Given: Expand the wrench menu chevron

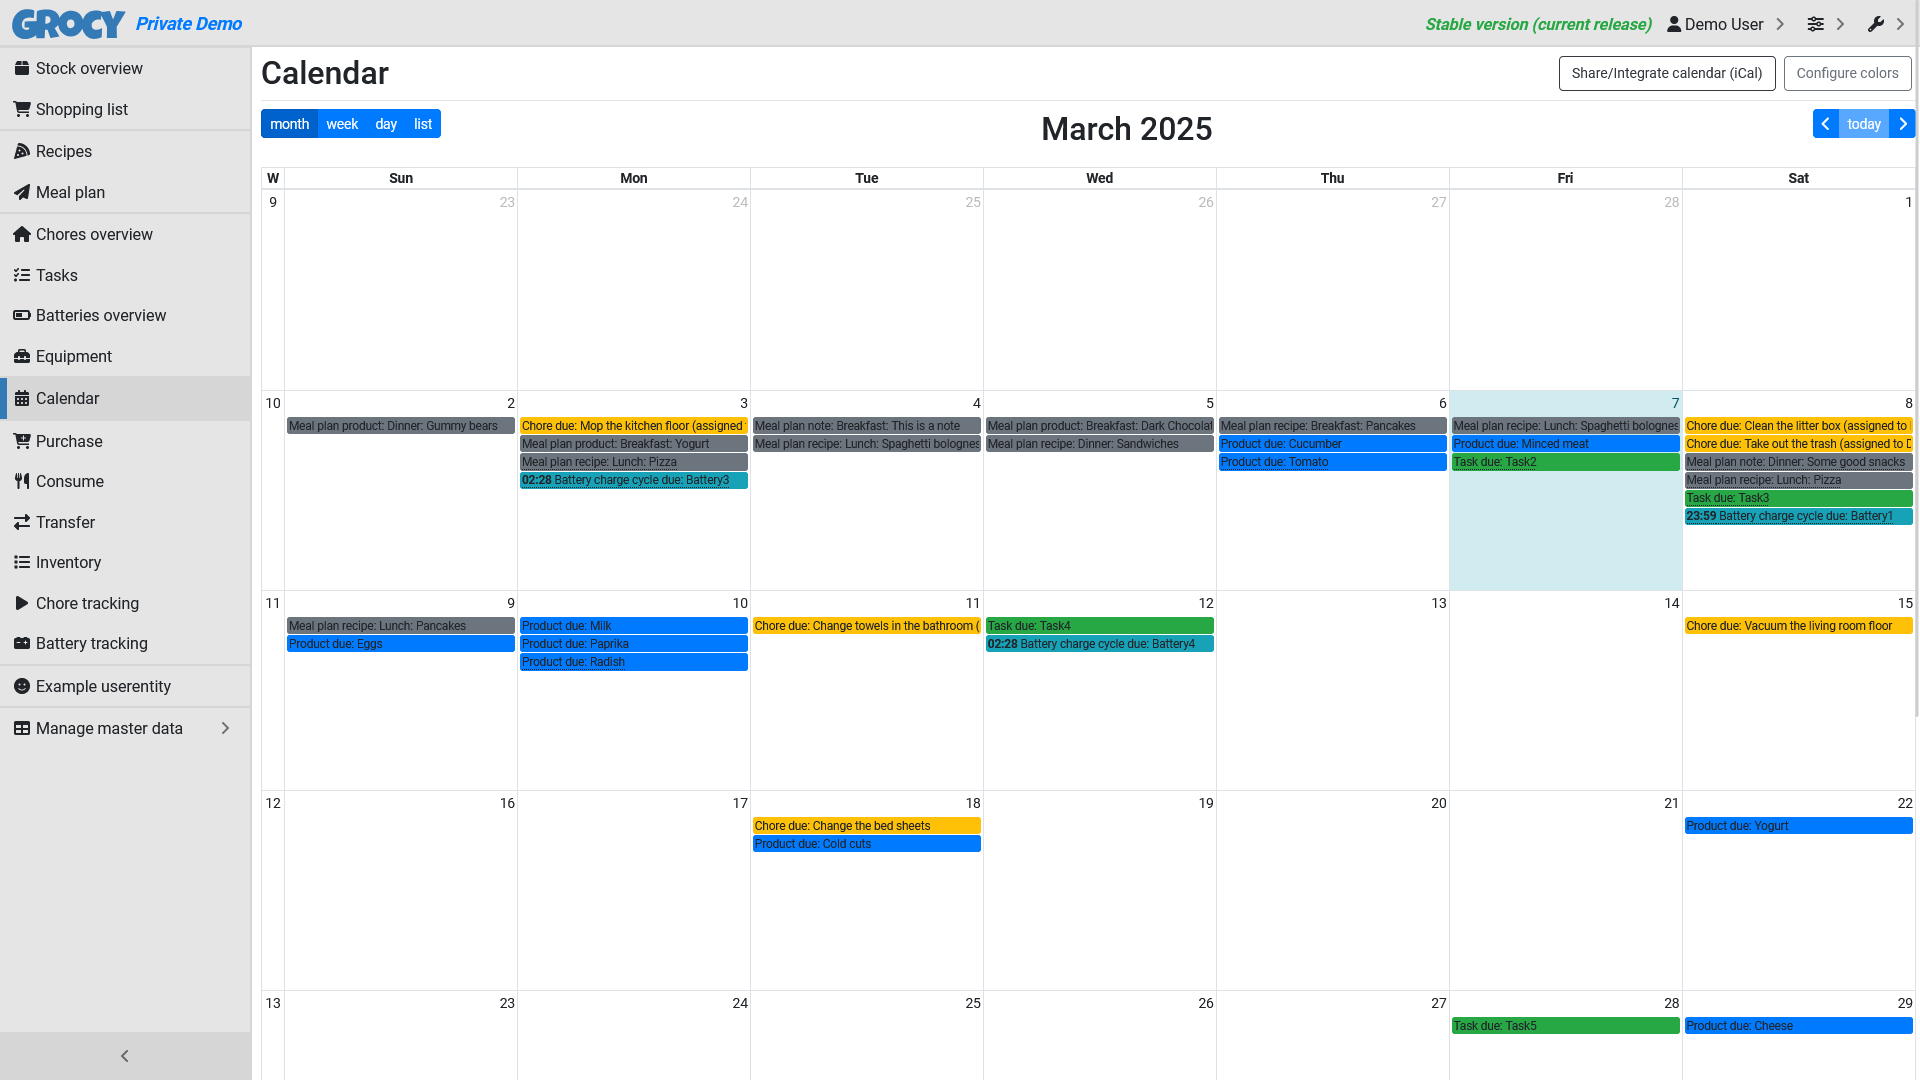Looking at the screenshot, I should pyautogui.click(x=1900, y=24).
